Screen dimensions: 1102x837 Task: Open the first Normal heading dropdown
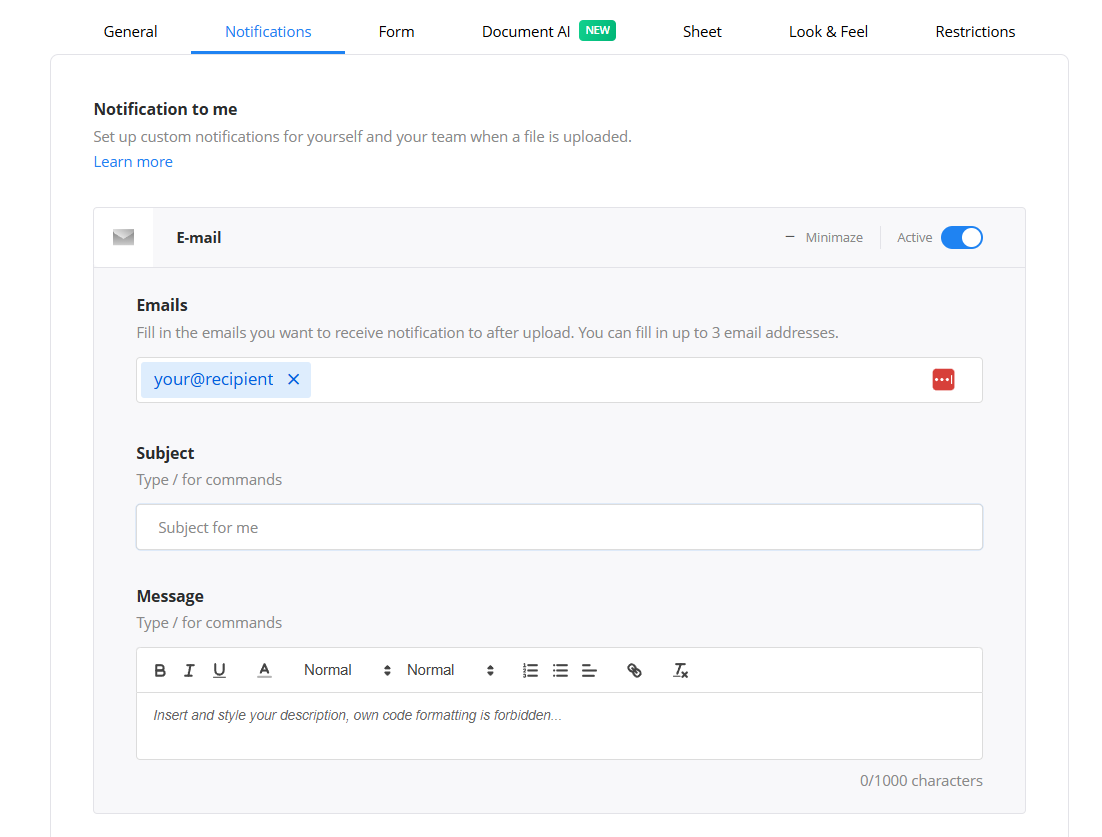(x=347, y=670)
